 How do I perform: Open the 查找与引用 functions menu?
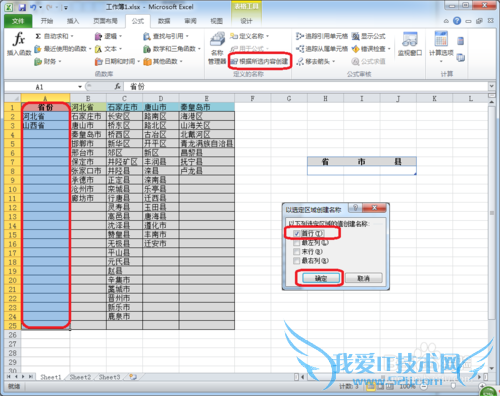[166, 36]
